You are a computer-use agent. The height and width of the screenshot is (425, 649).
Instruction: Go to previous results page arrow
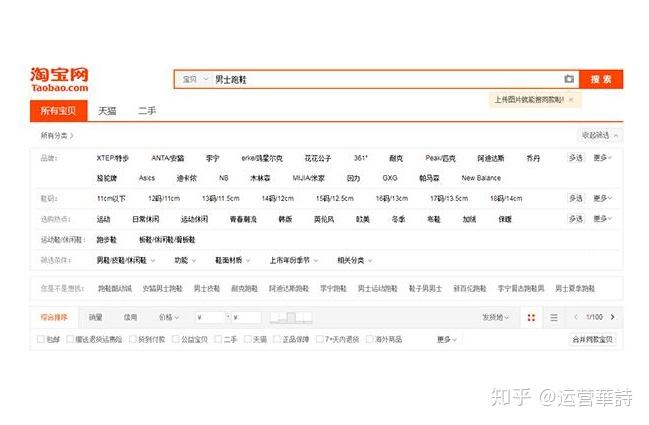pos(576,317)
